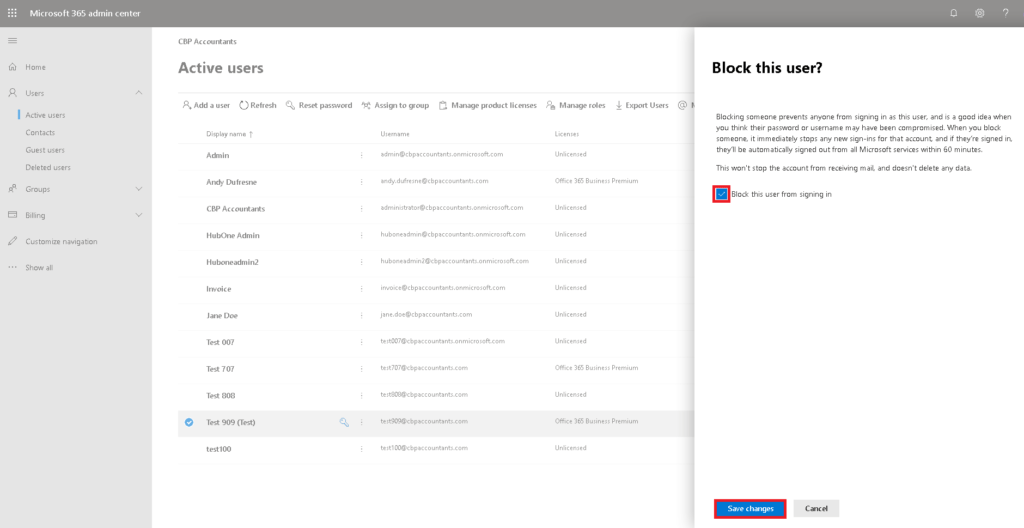Image resolution: width=1024 pixels, height=528 pixels.
Task: Go to Deleted users in sidebar
Action: pyautogui.click(x=48, y=167)
